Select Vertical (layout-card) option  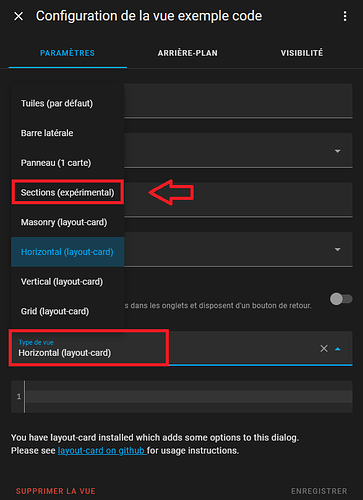coord(67,282)
